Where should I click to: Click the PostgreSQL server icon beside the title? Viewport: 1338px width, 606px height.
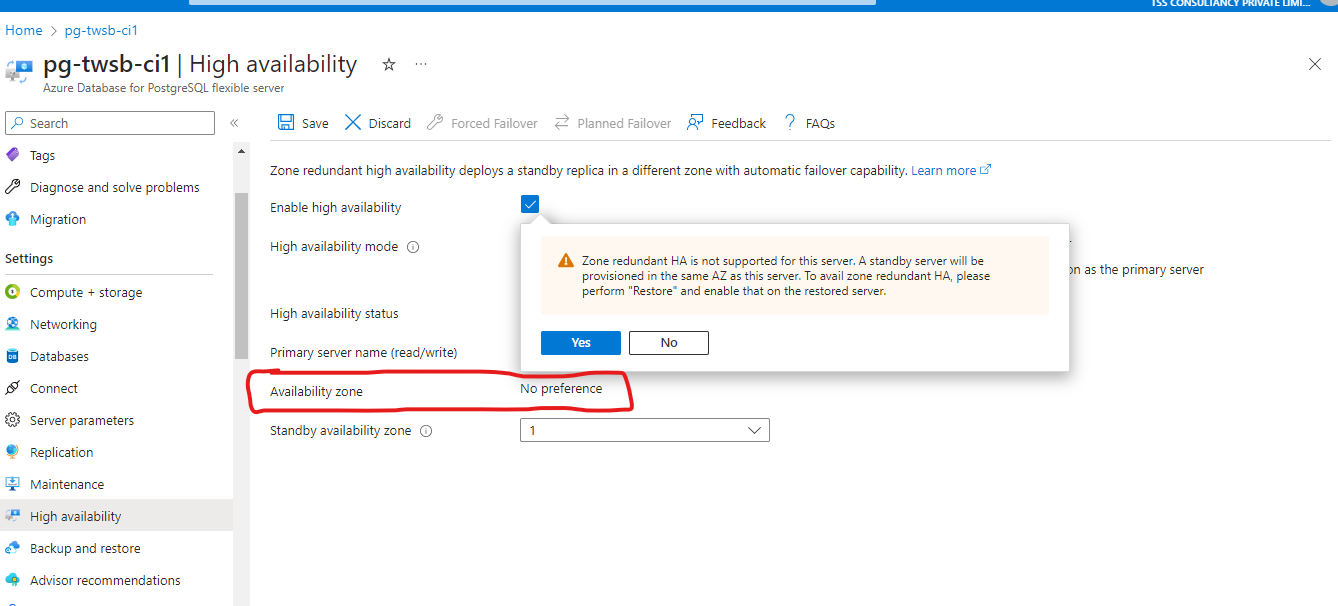[x=19, y=71]
